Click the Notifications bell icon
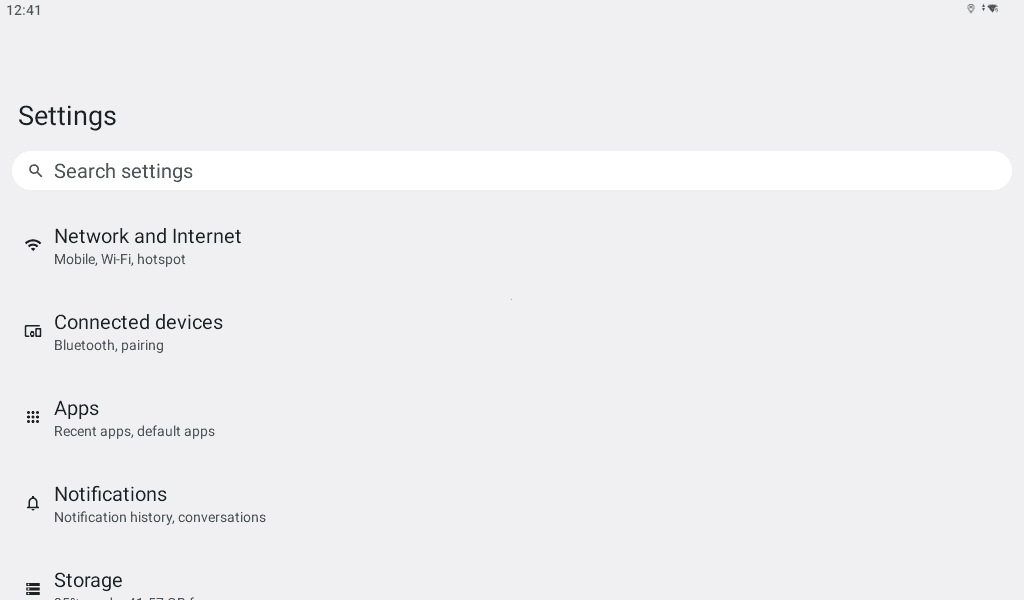This screenshot has width=1024, height=600. [x=33, y=503]
